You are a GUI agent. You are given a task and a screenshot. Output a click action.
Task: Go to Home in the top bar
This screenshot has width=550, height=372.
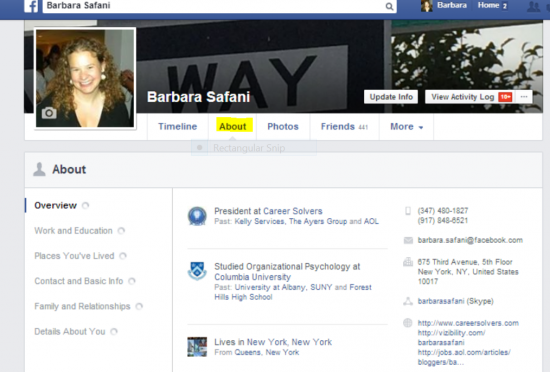click(x=488, y=5)
